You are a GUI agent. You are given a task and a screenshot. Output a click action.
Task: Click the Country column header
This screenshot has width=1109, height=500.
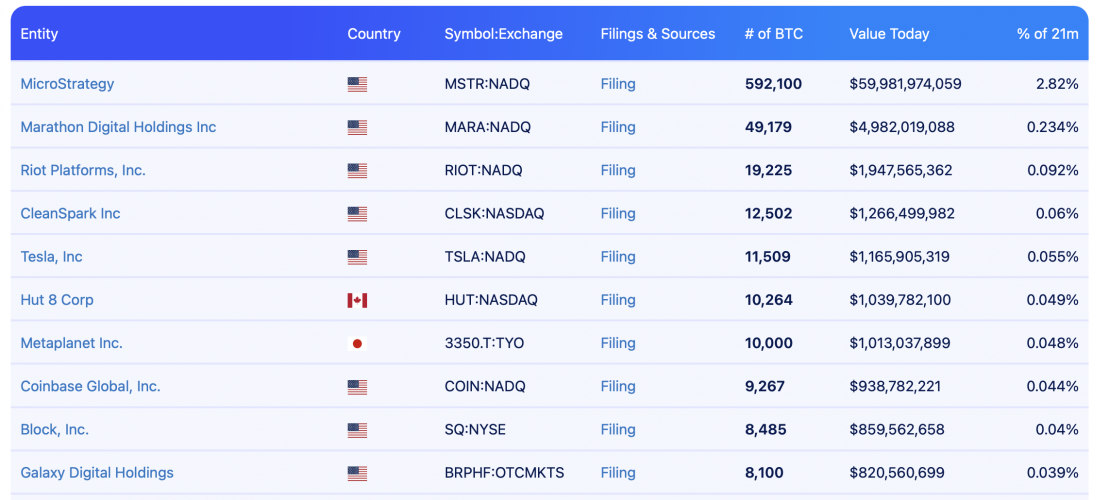point(374,34)
